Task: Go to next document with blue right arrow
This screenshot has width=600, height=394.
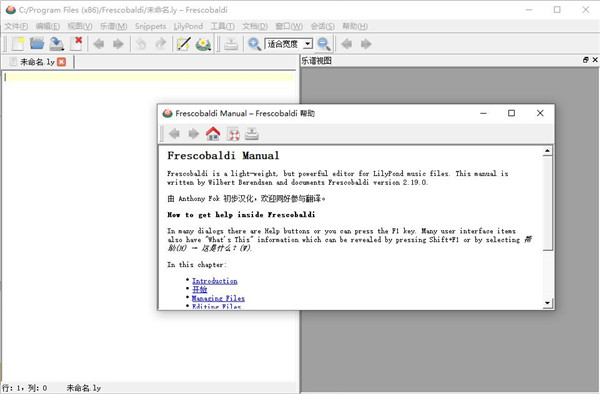Action: 118,44
